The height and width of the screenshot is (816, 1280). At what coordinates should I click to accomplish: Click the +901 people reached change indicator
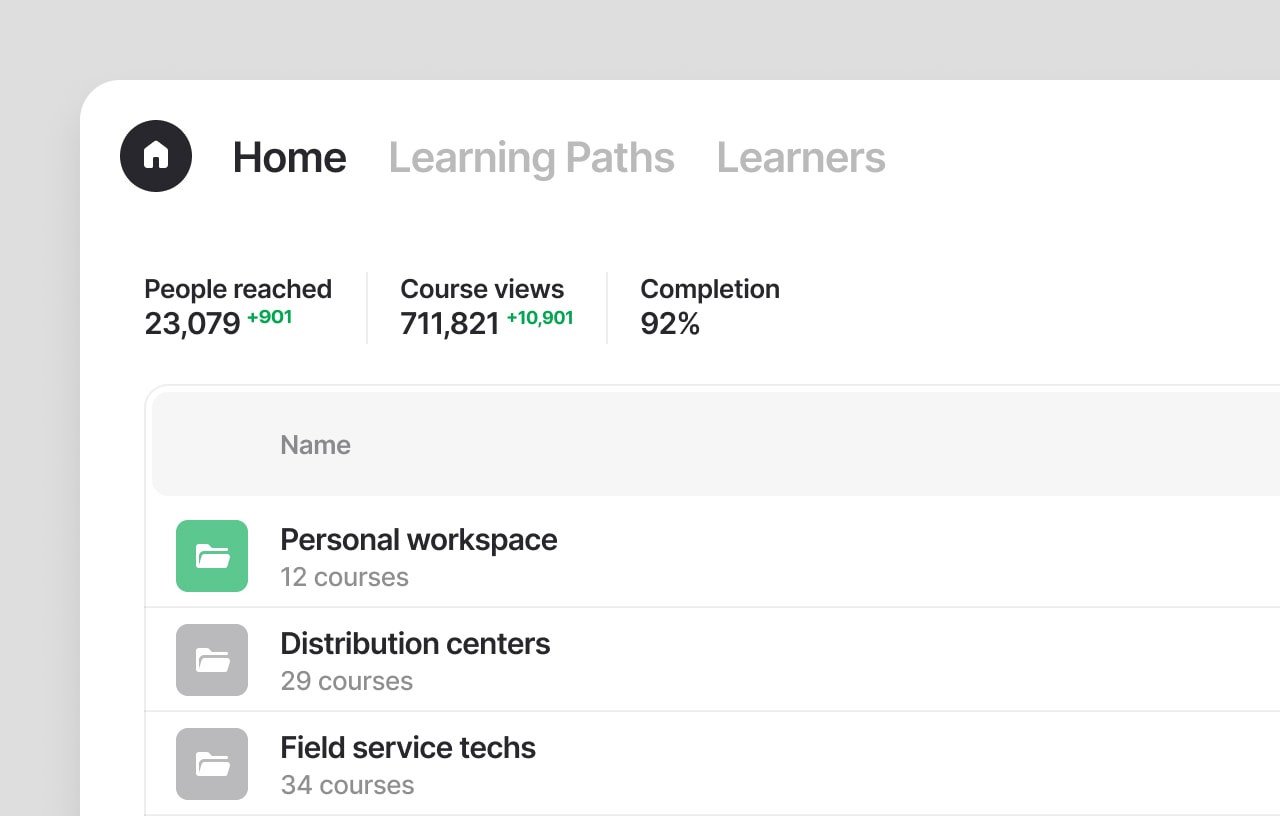[270, 318]
